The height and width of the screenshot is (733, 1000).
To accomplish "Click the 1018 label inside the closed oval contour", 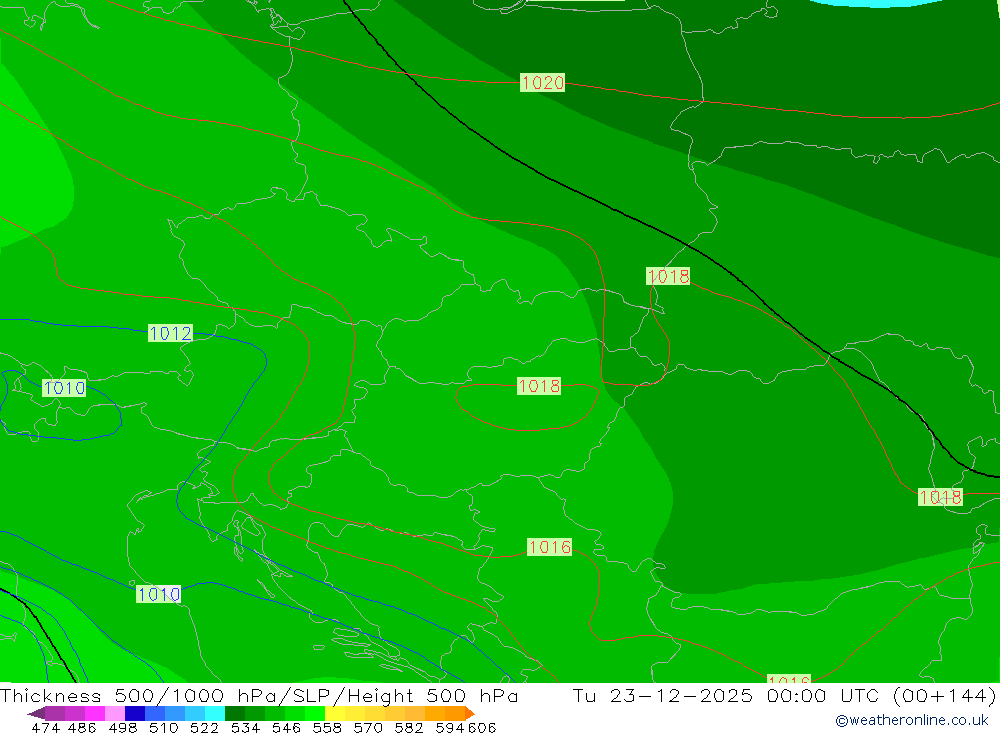I will pyautogui.click(x=539, y=386).
